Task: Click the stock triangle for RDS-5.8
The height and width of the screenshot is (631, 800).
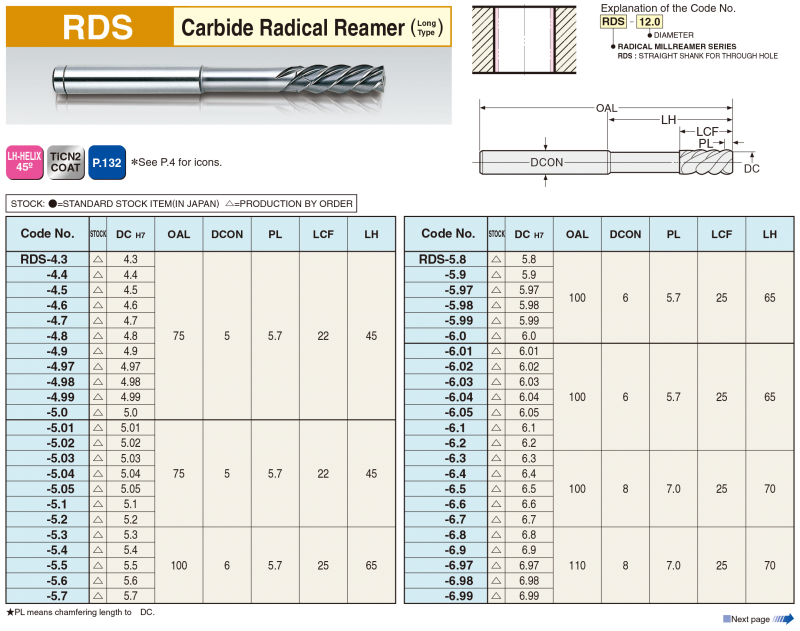Action: (497, 259)
